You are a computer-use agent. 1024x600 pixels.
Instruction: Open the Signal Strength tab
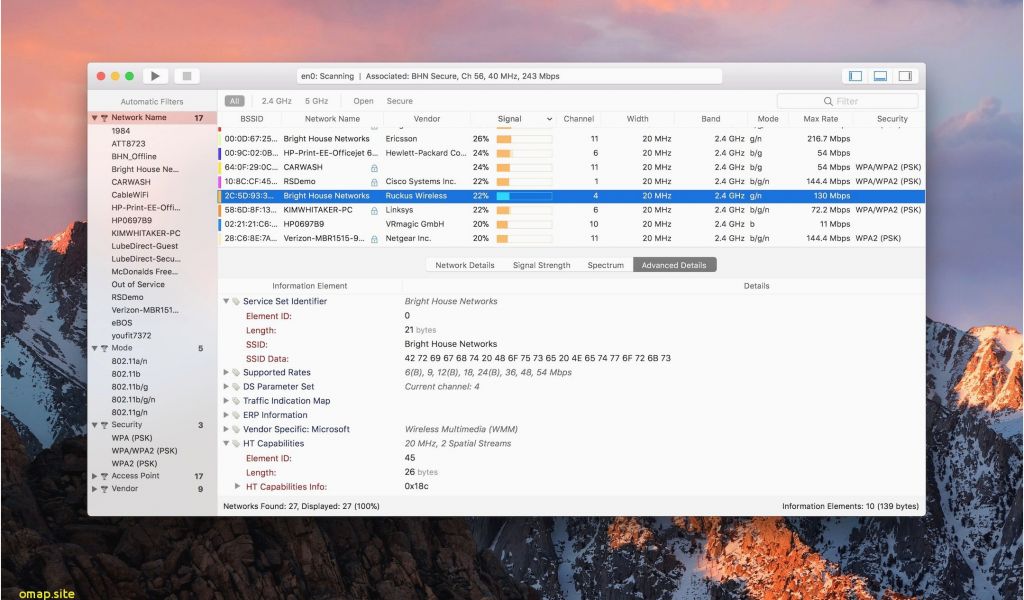(x=541, y=265)
